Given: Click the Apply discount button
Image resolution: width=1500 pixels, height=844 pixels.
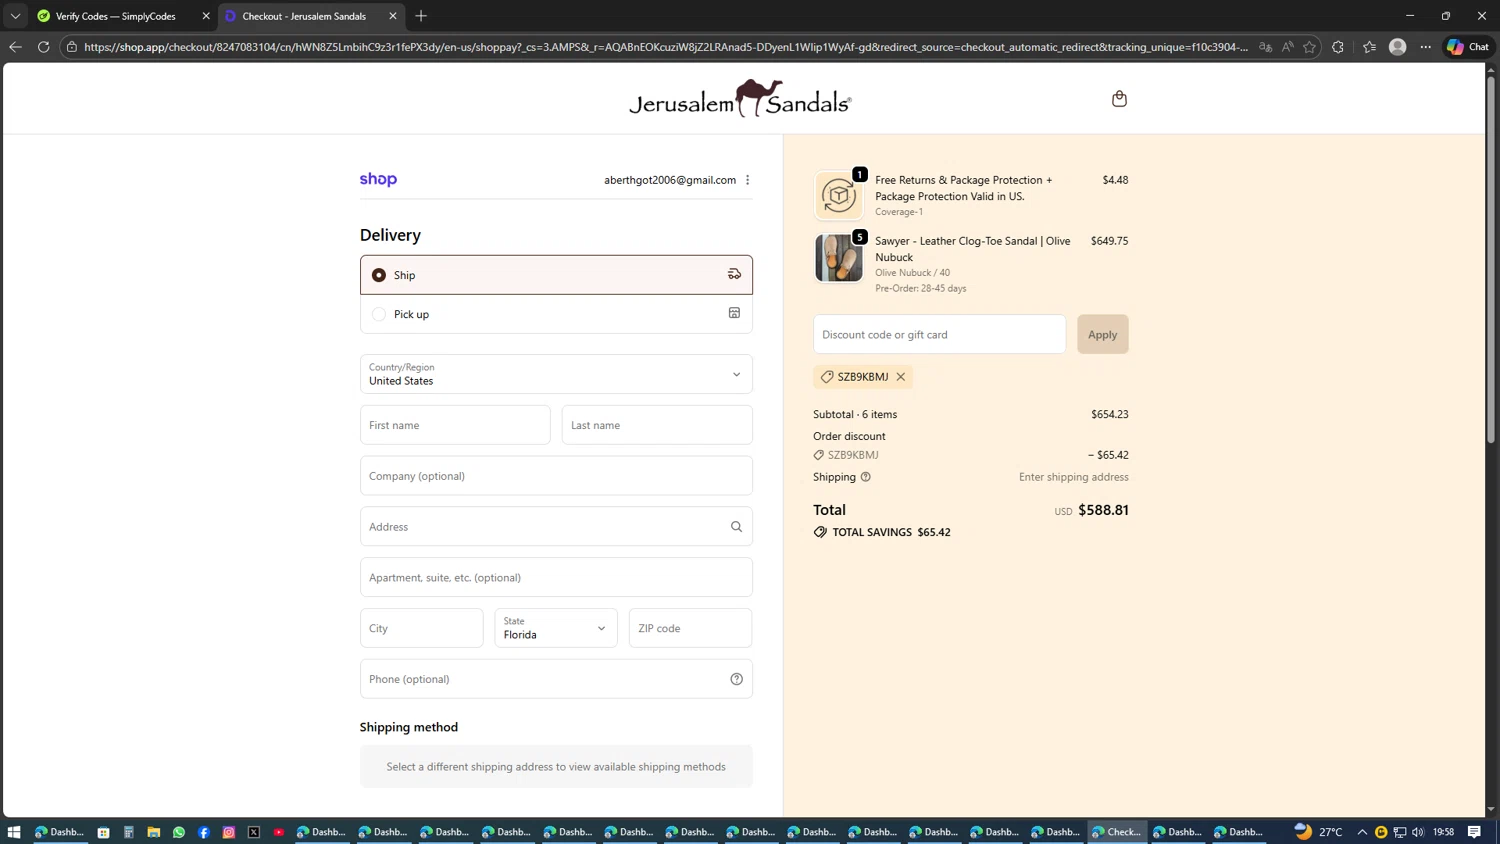Looking at the screenshot, I should (1103, 334).
